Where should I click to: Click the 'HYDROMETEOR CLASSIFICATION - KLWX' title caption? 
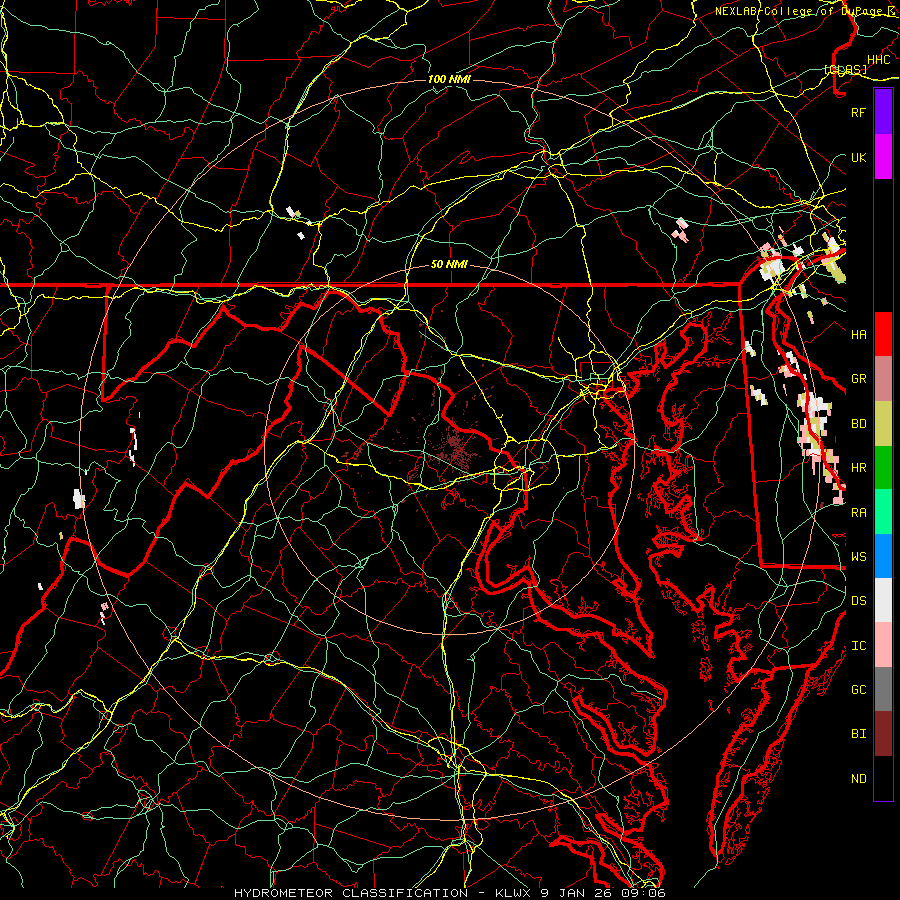(384, 893)
